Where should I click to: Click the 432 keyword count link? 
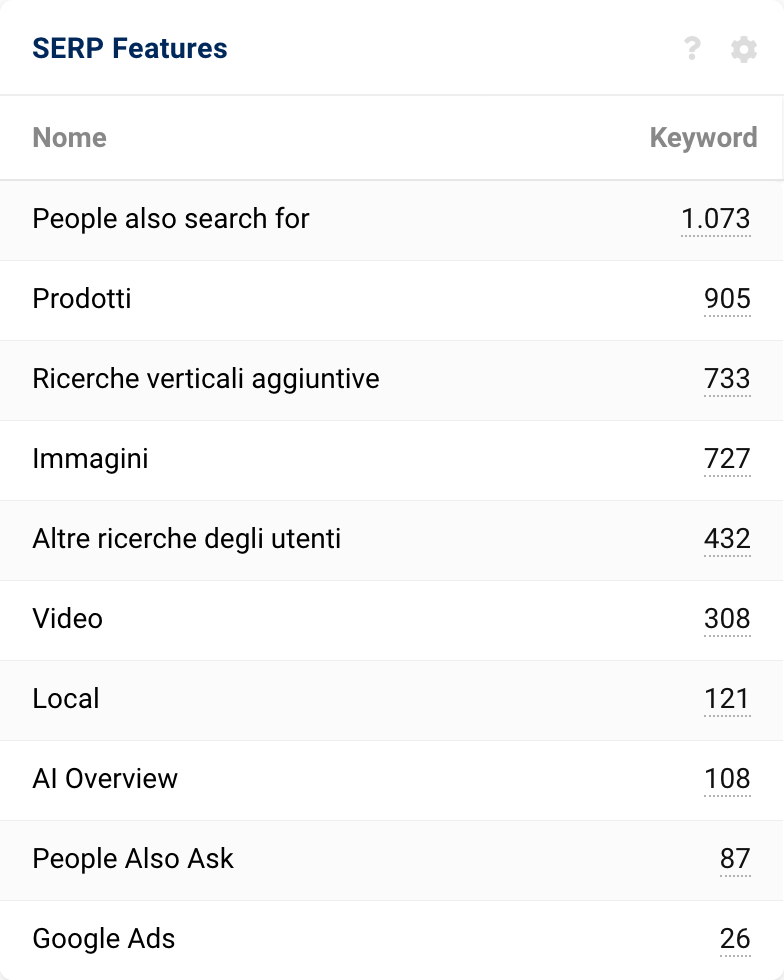[727, 539]
